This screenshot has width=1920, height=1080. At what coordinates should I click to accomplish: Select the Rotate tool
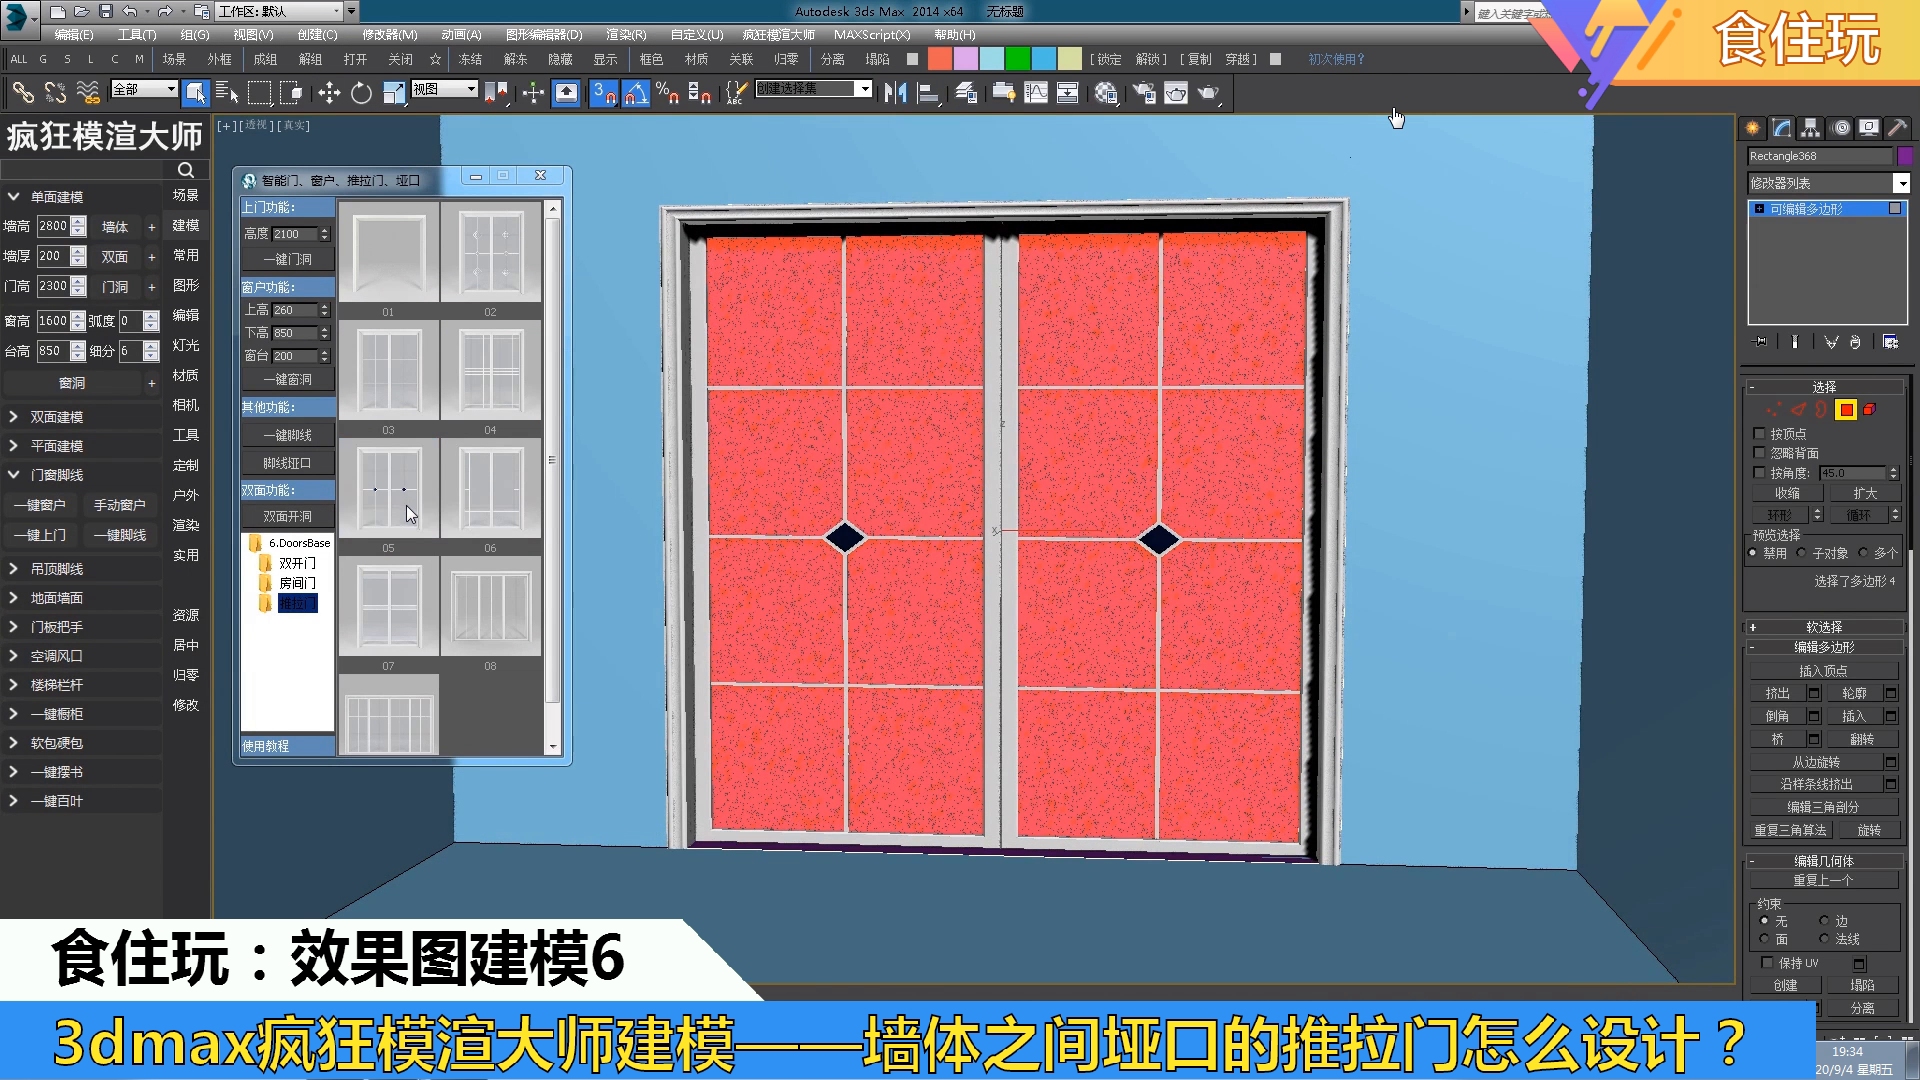coord(361,93)
